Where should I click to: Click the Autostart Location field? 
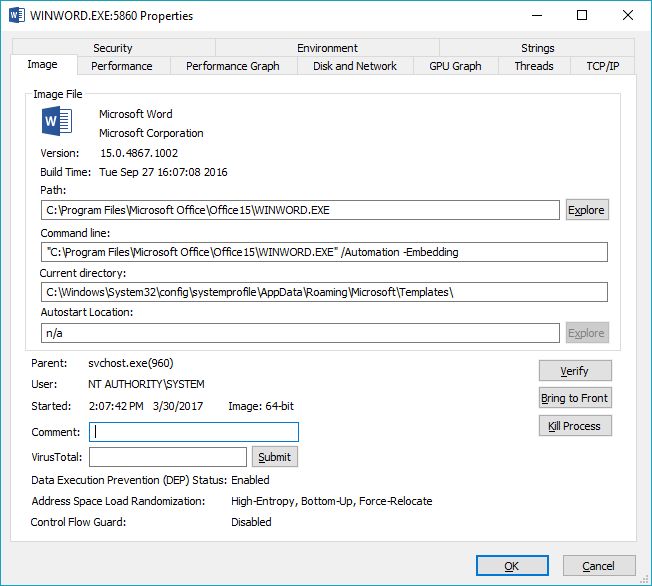coord(300,333)
